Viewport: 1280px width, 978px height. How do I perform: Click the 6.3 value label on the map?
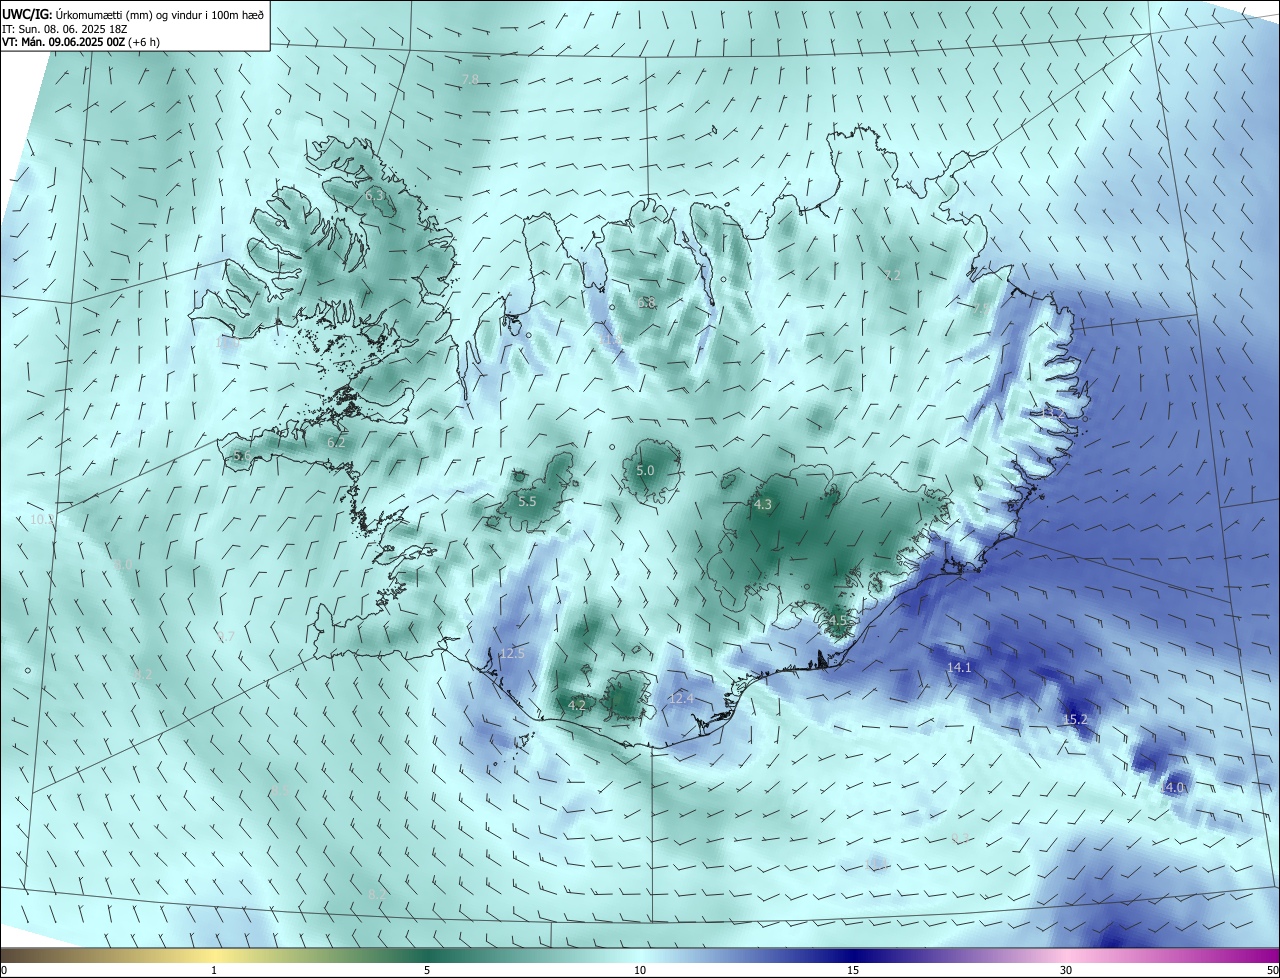(374, 196)
